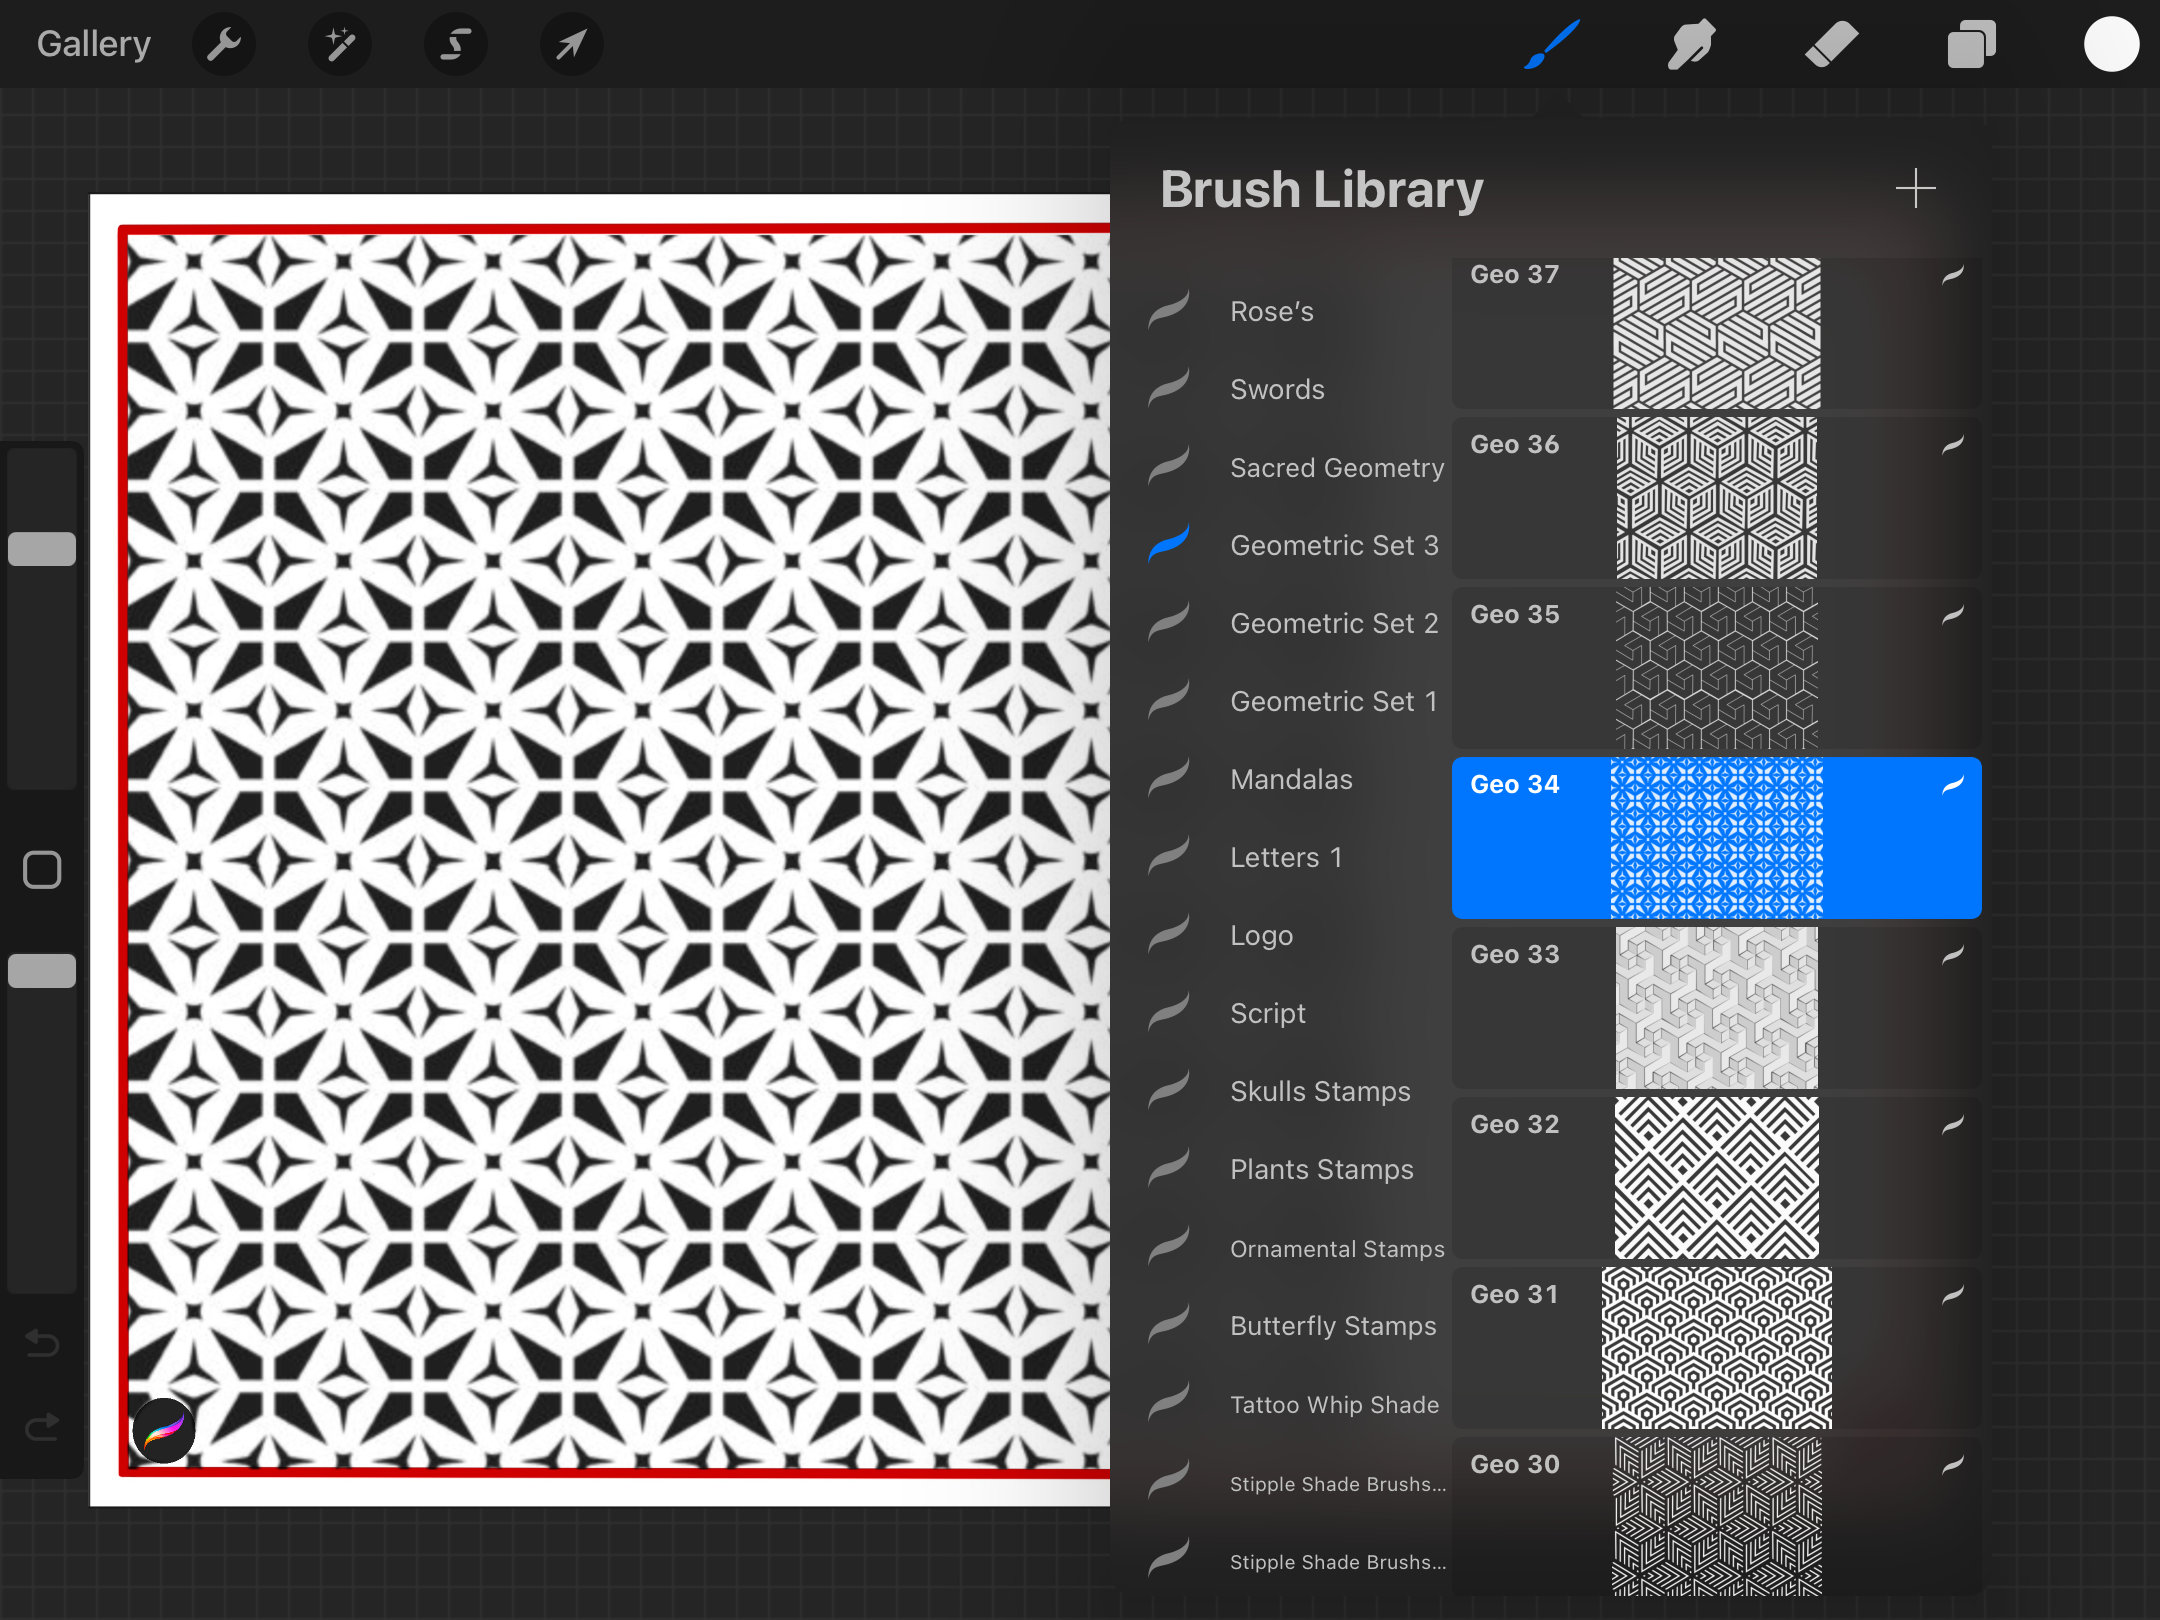Screen dimensions: 2160x1620
Task: Click the brush size slider handle
Action: pos(42,549)
